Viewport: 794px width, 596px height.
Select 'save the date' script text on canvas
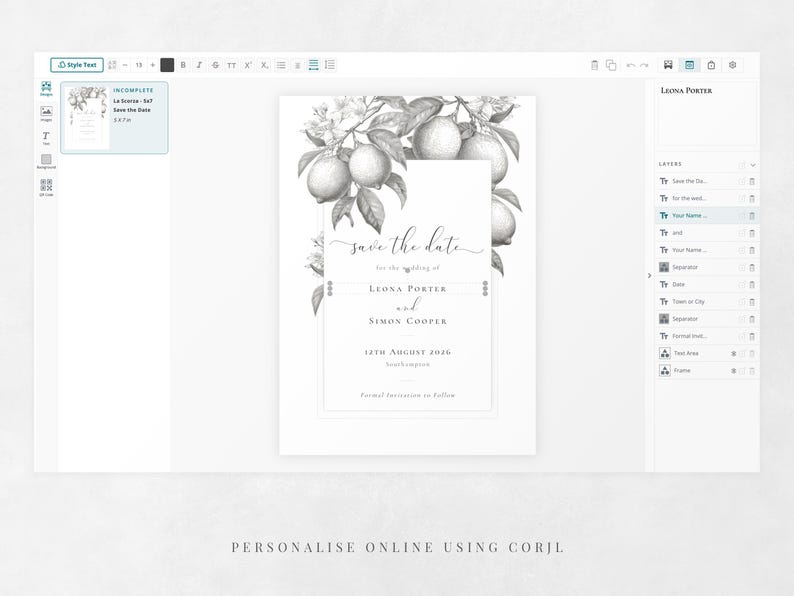[x=407, y=243]
